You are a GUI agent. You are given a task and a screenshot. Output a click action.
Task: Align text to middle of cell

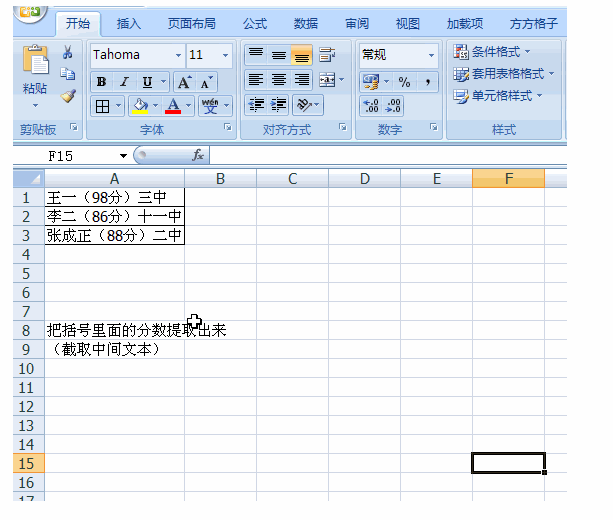279,55
